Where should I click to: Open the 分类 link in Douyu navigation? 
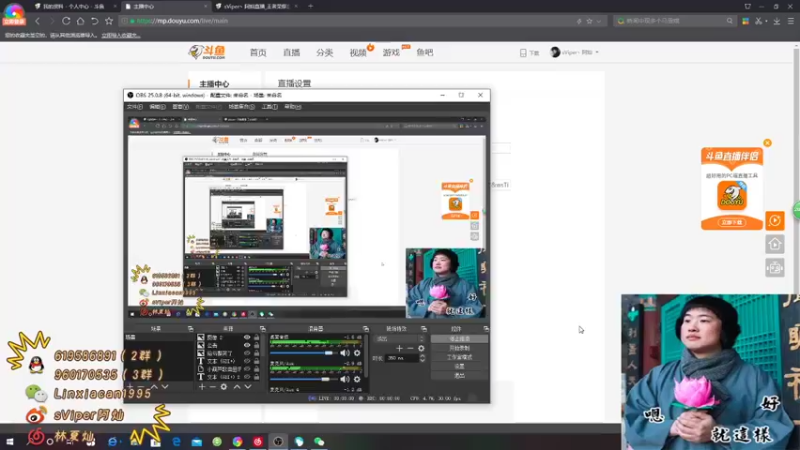324,53
